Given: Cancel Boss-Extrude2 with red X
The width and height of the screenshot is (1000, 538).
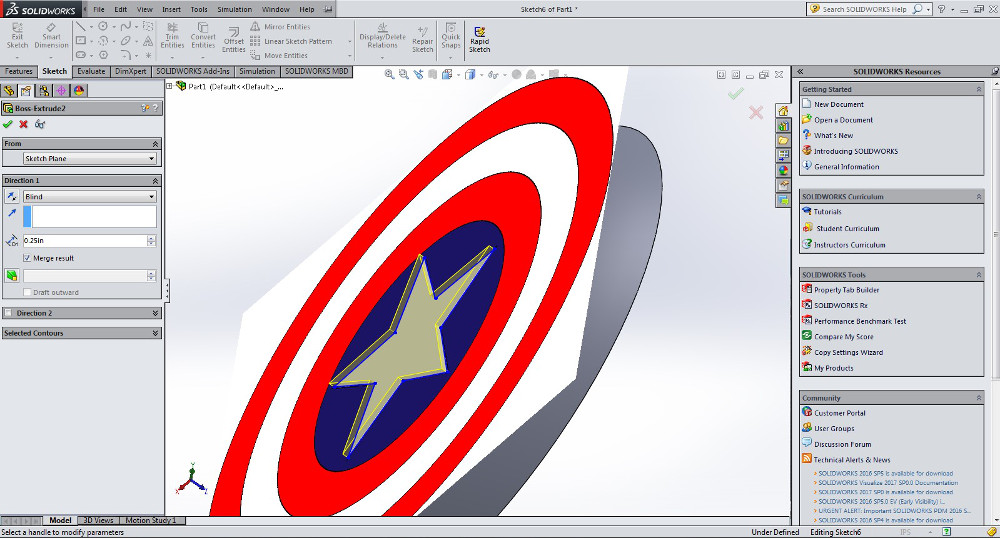Looking at the screenshot, I should pos(24,124).
